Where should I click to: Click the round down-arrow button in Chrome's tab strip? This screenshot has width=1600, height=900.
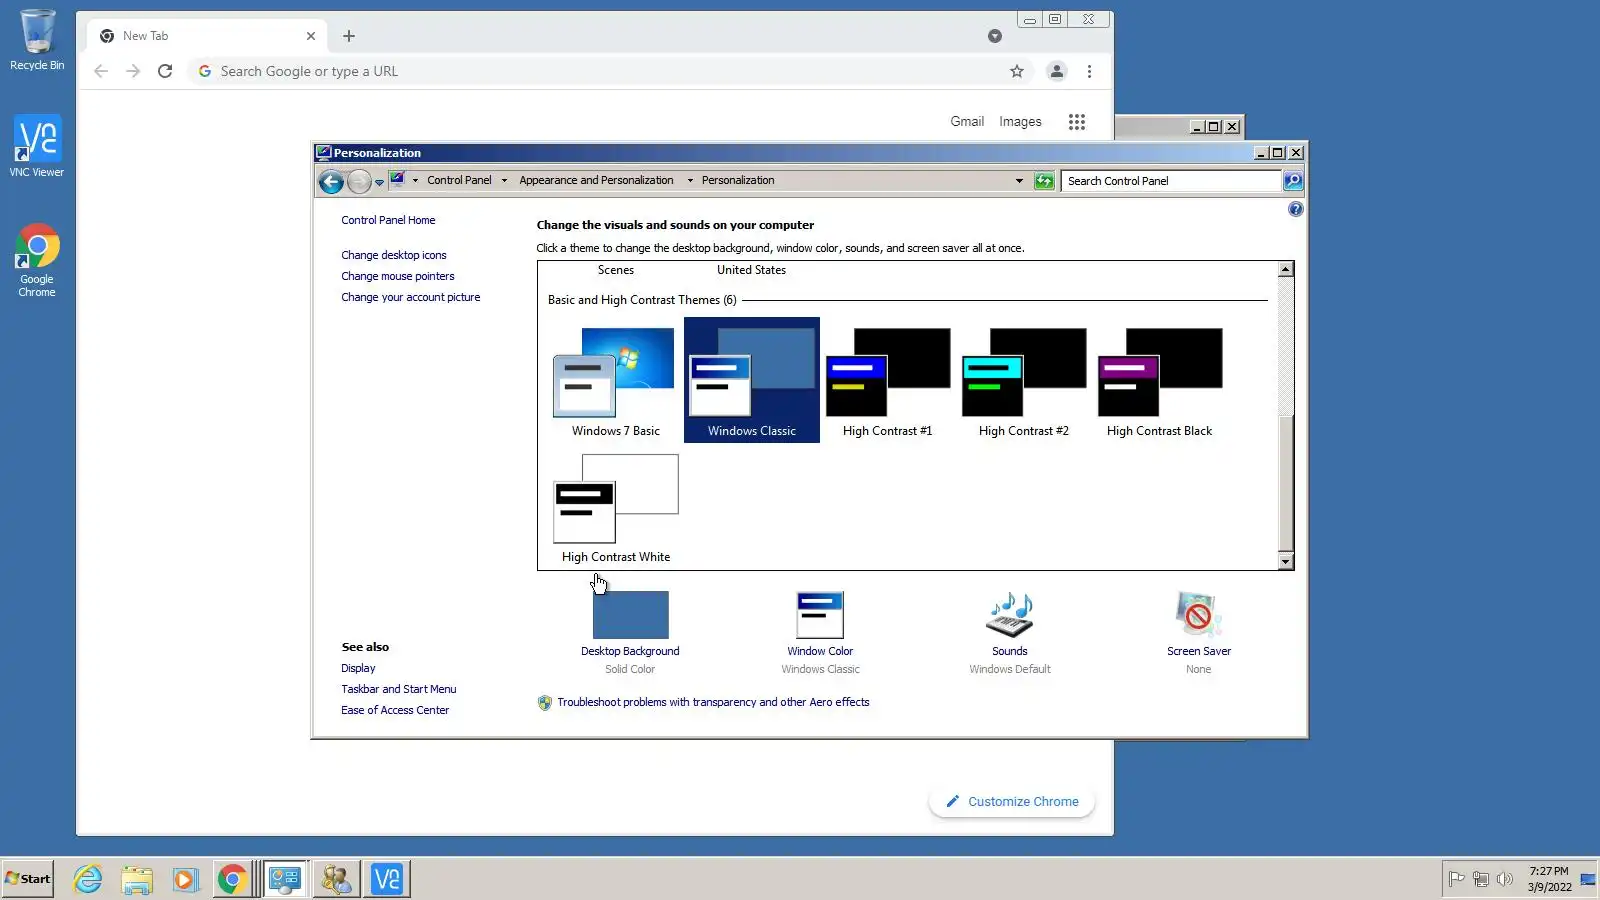995,36
